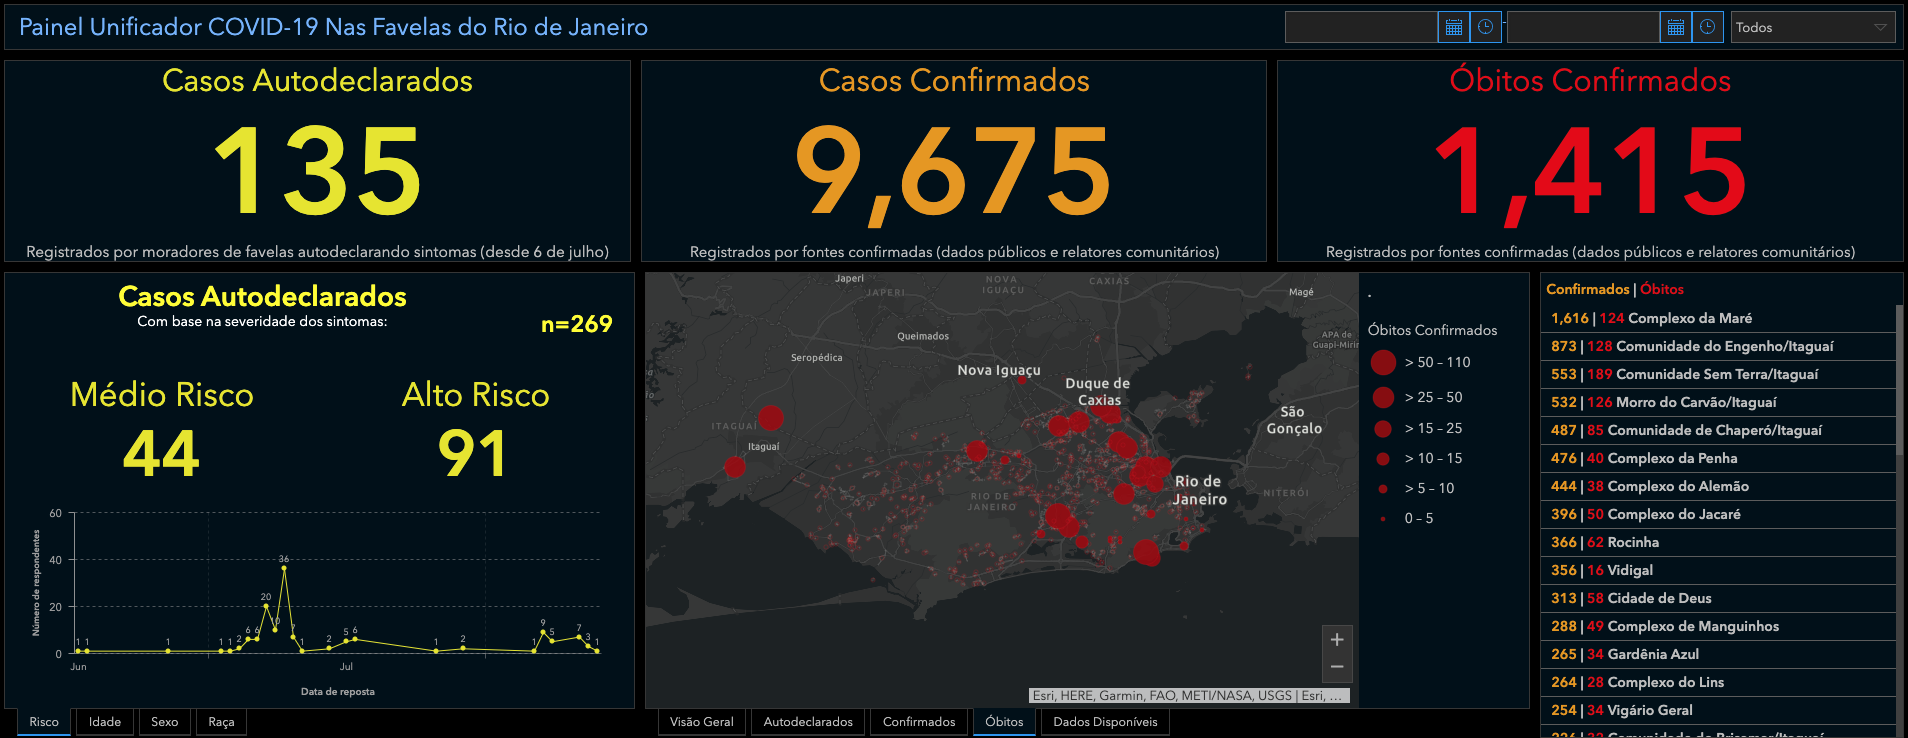Select Complexo da Maré in the list
Image resolution: width=1908 pixels, height=738 pixels.
(x=1690, y=318)
